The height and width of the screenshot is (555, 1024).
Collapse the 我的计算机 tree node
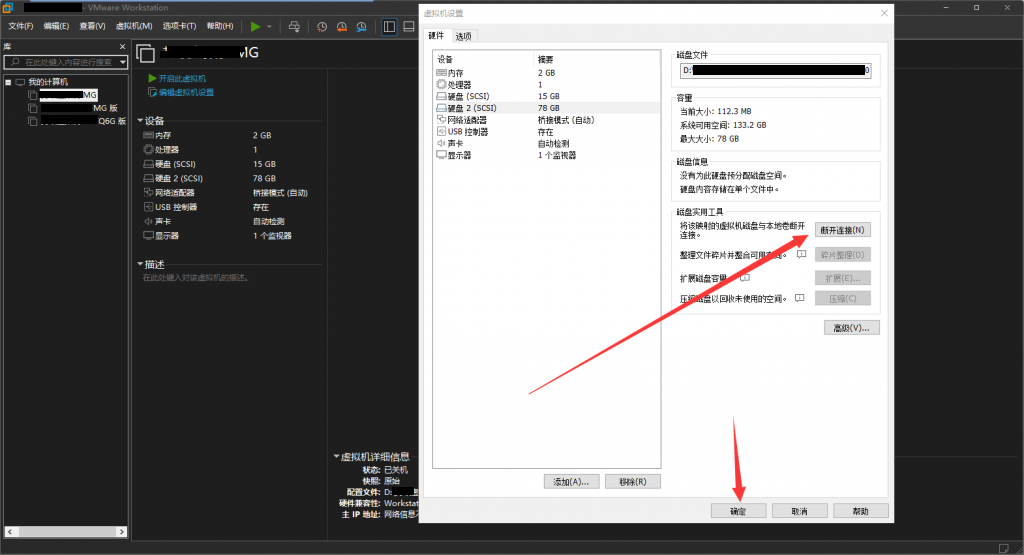[x=8, y=82]
